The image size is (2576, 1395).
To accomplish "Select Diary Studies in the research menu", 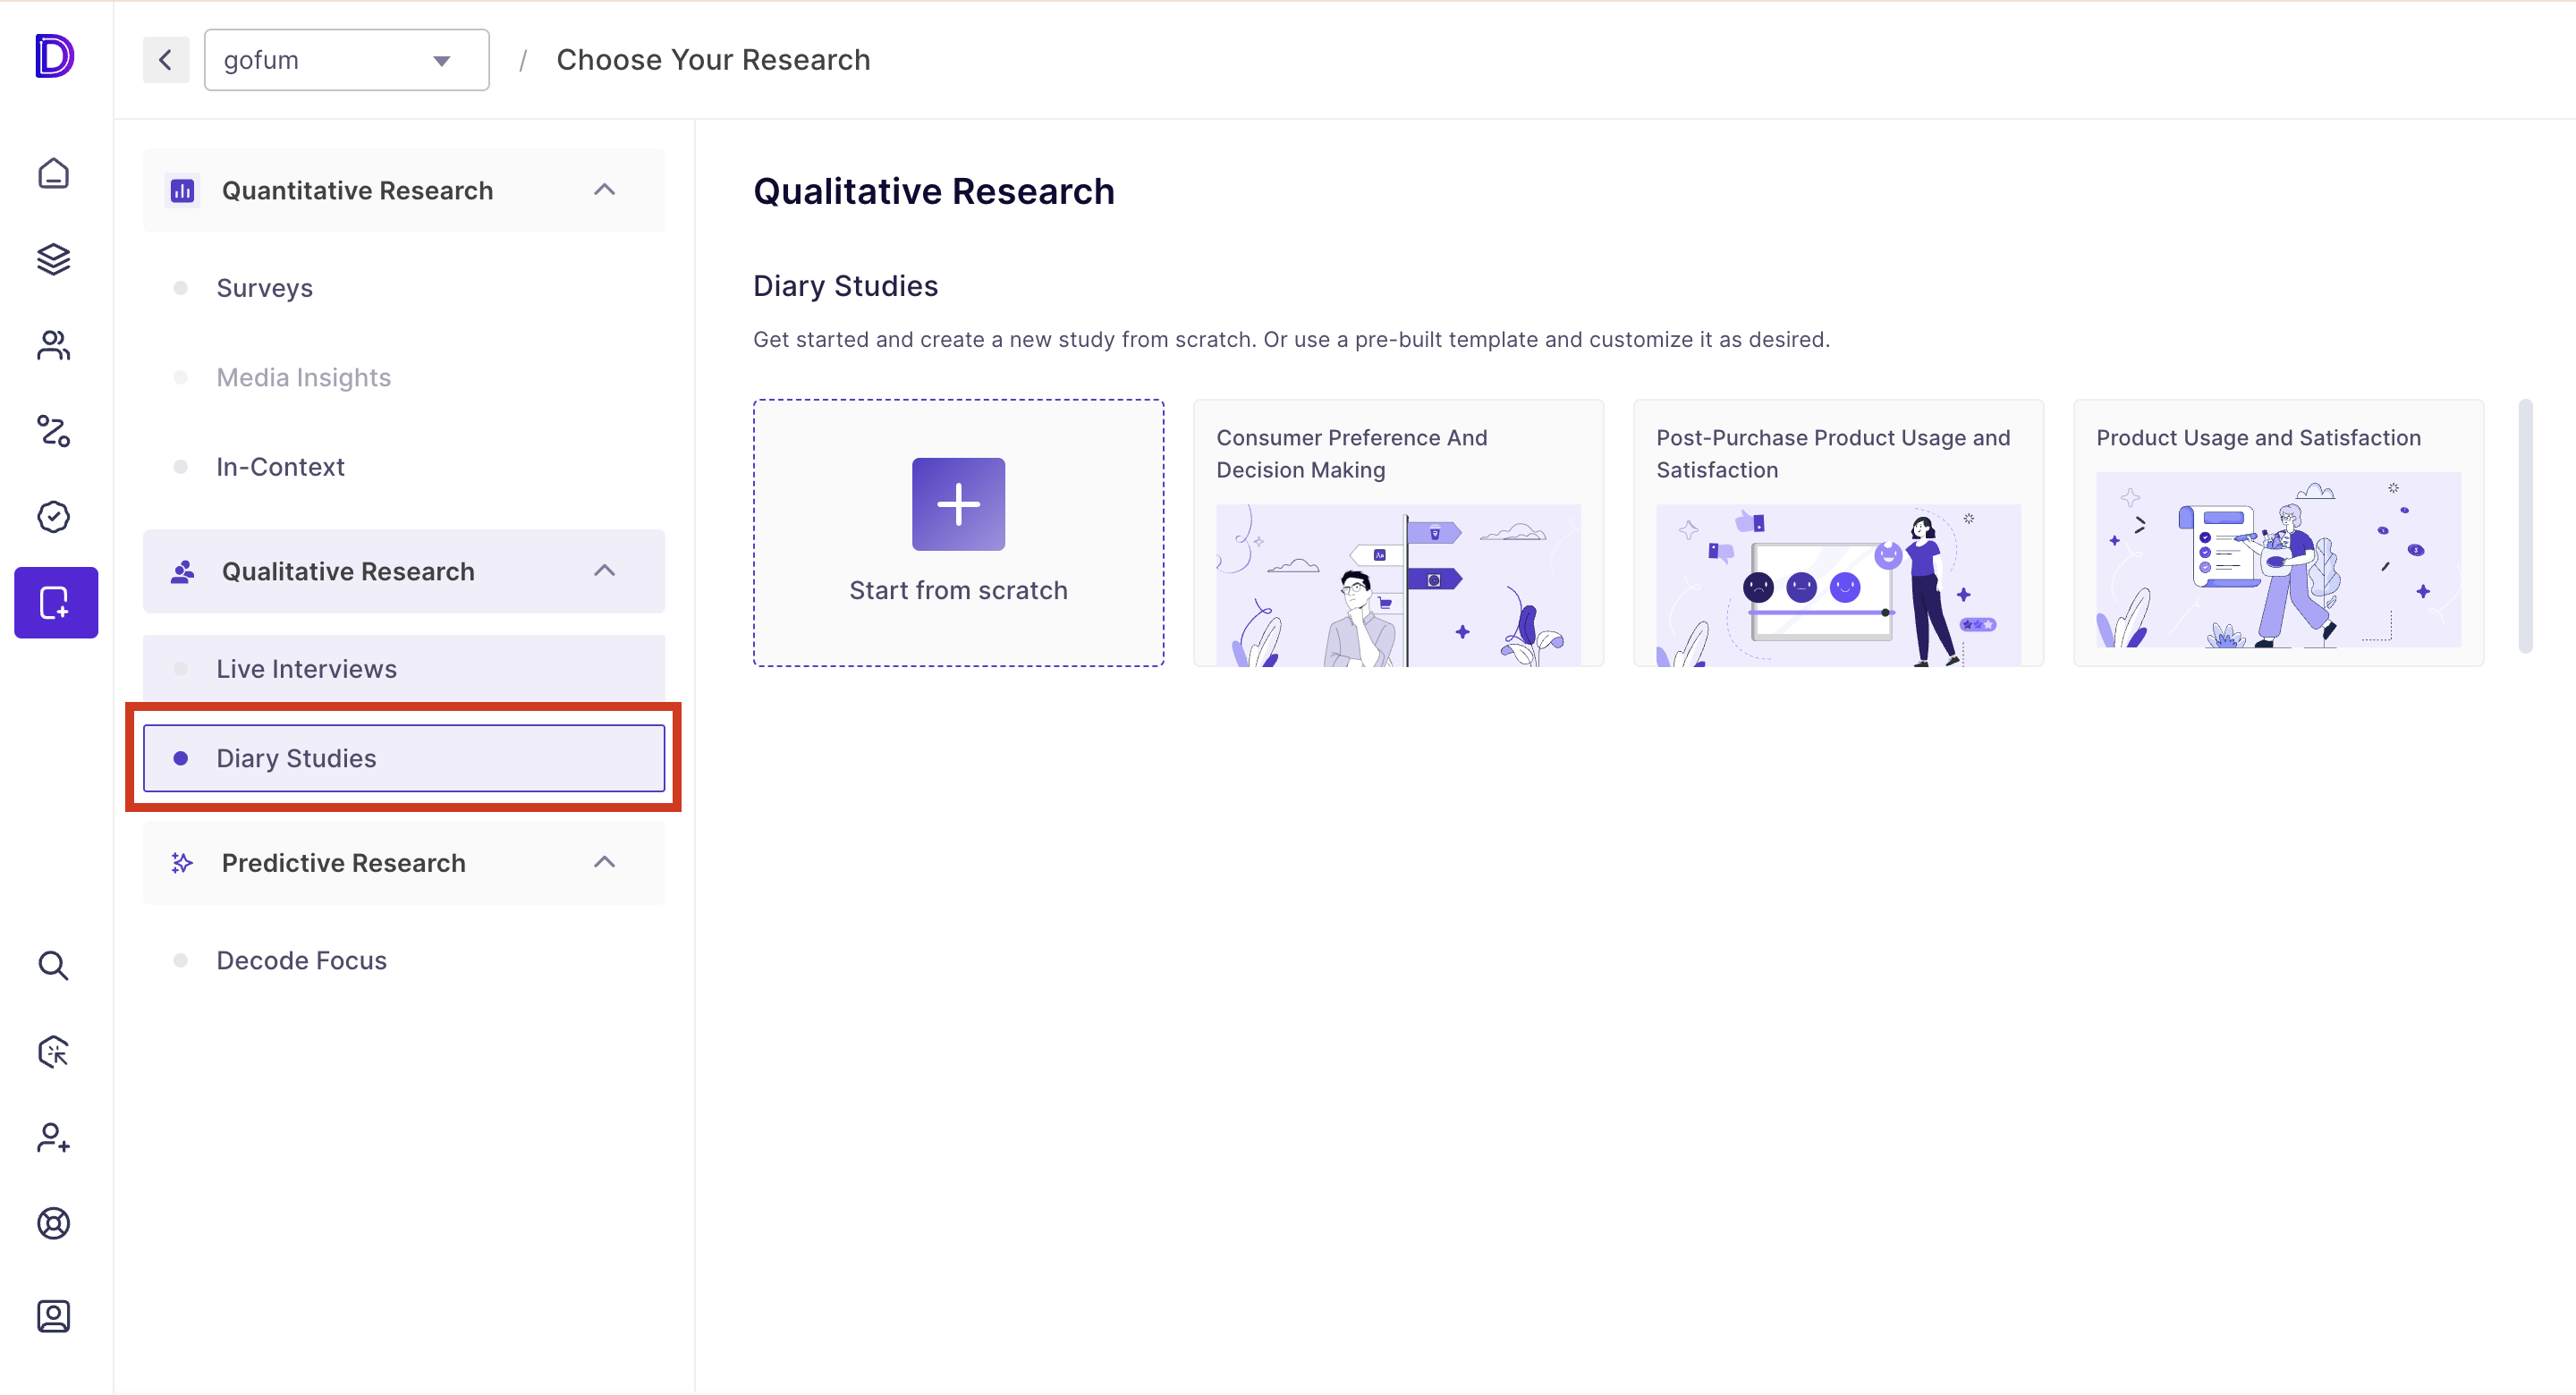I will pyautogui.click(x=404, y=758).
